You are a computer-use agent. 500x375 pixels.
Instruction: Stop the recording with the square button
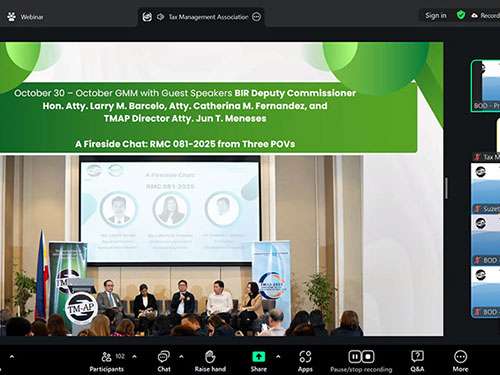point(368,357)
